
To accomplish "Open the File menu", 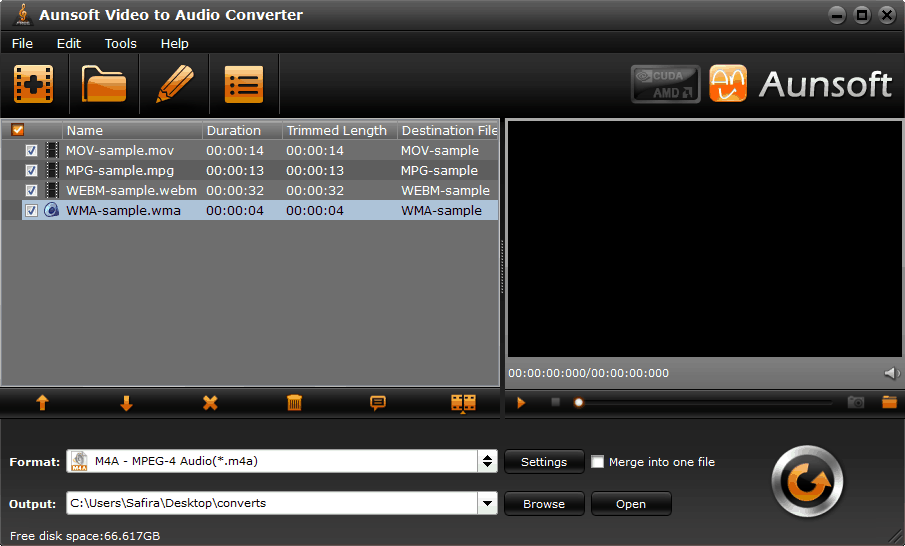I will click(x=23, y=43).
